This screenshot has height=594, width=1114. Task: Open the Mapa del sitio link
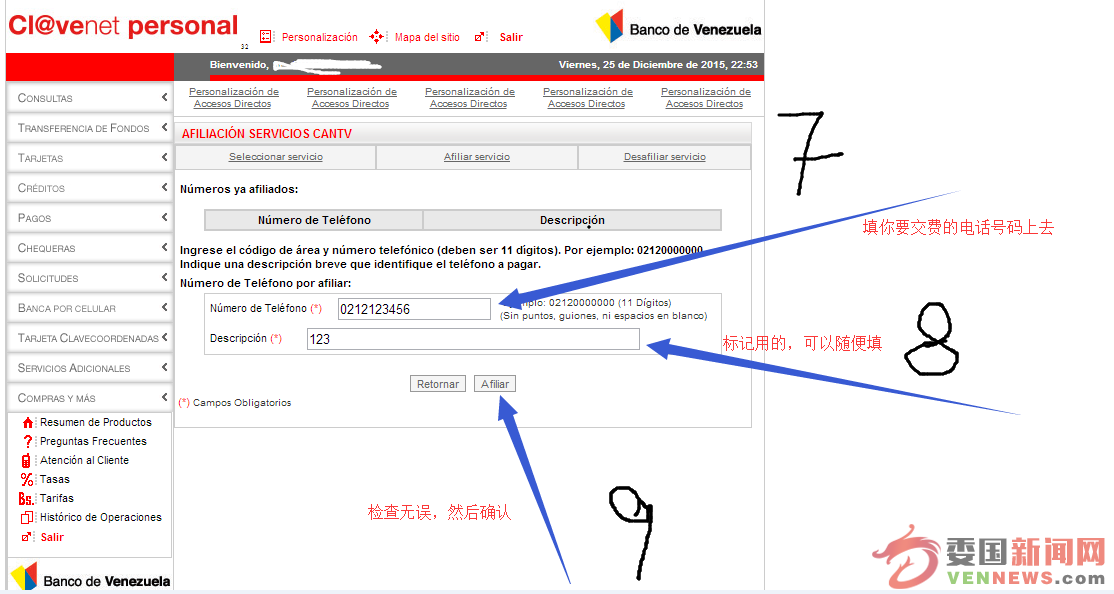(x=427, y=37)
